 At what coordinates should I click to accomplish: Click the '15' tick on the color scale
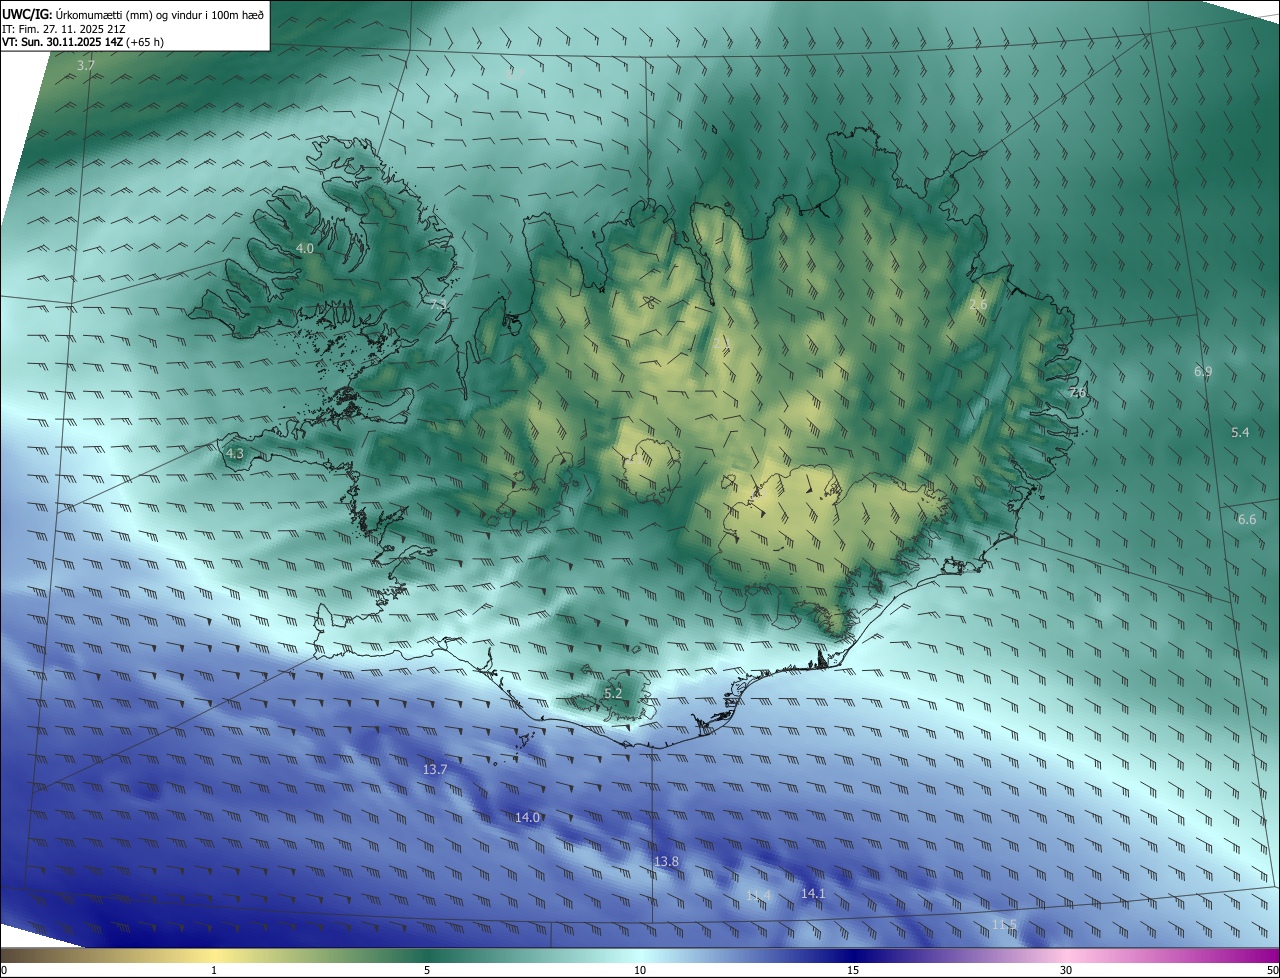(853, 970)
